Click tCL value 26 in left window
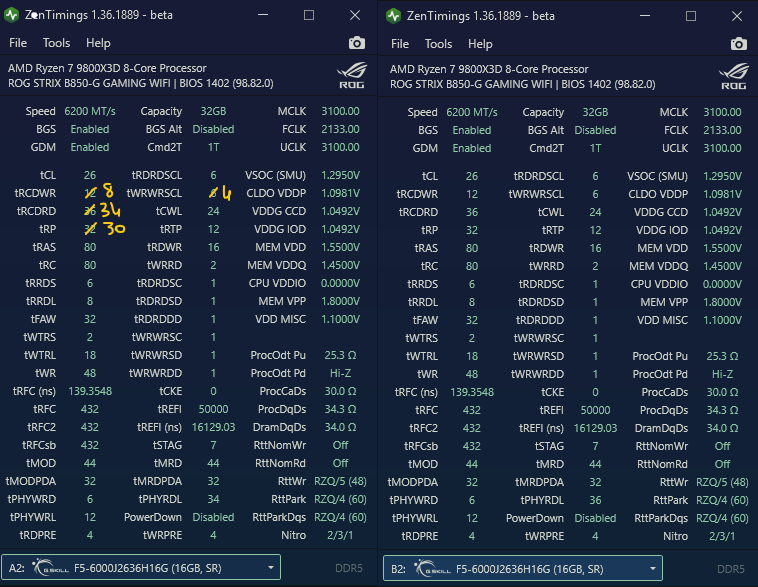 (90, 175)
